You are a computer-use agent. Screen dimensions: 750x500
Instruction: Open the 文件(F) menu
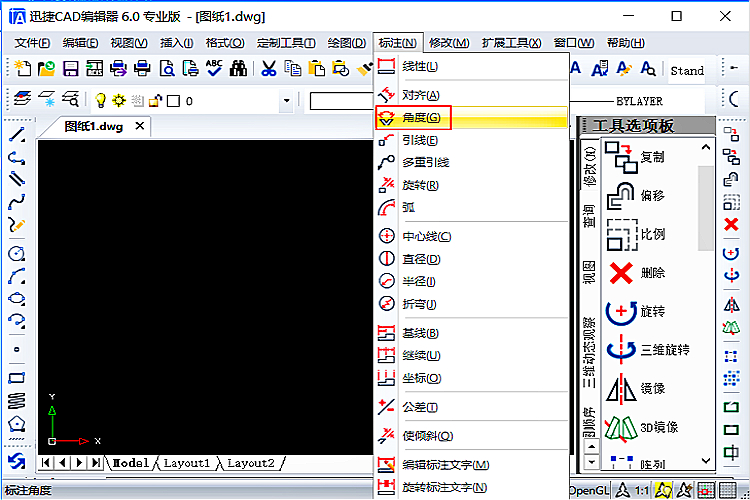point(32,43)
